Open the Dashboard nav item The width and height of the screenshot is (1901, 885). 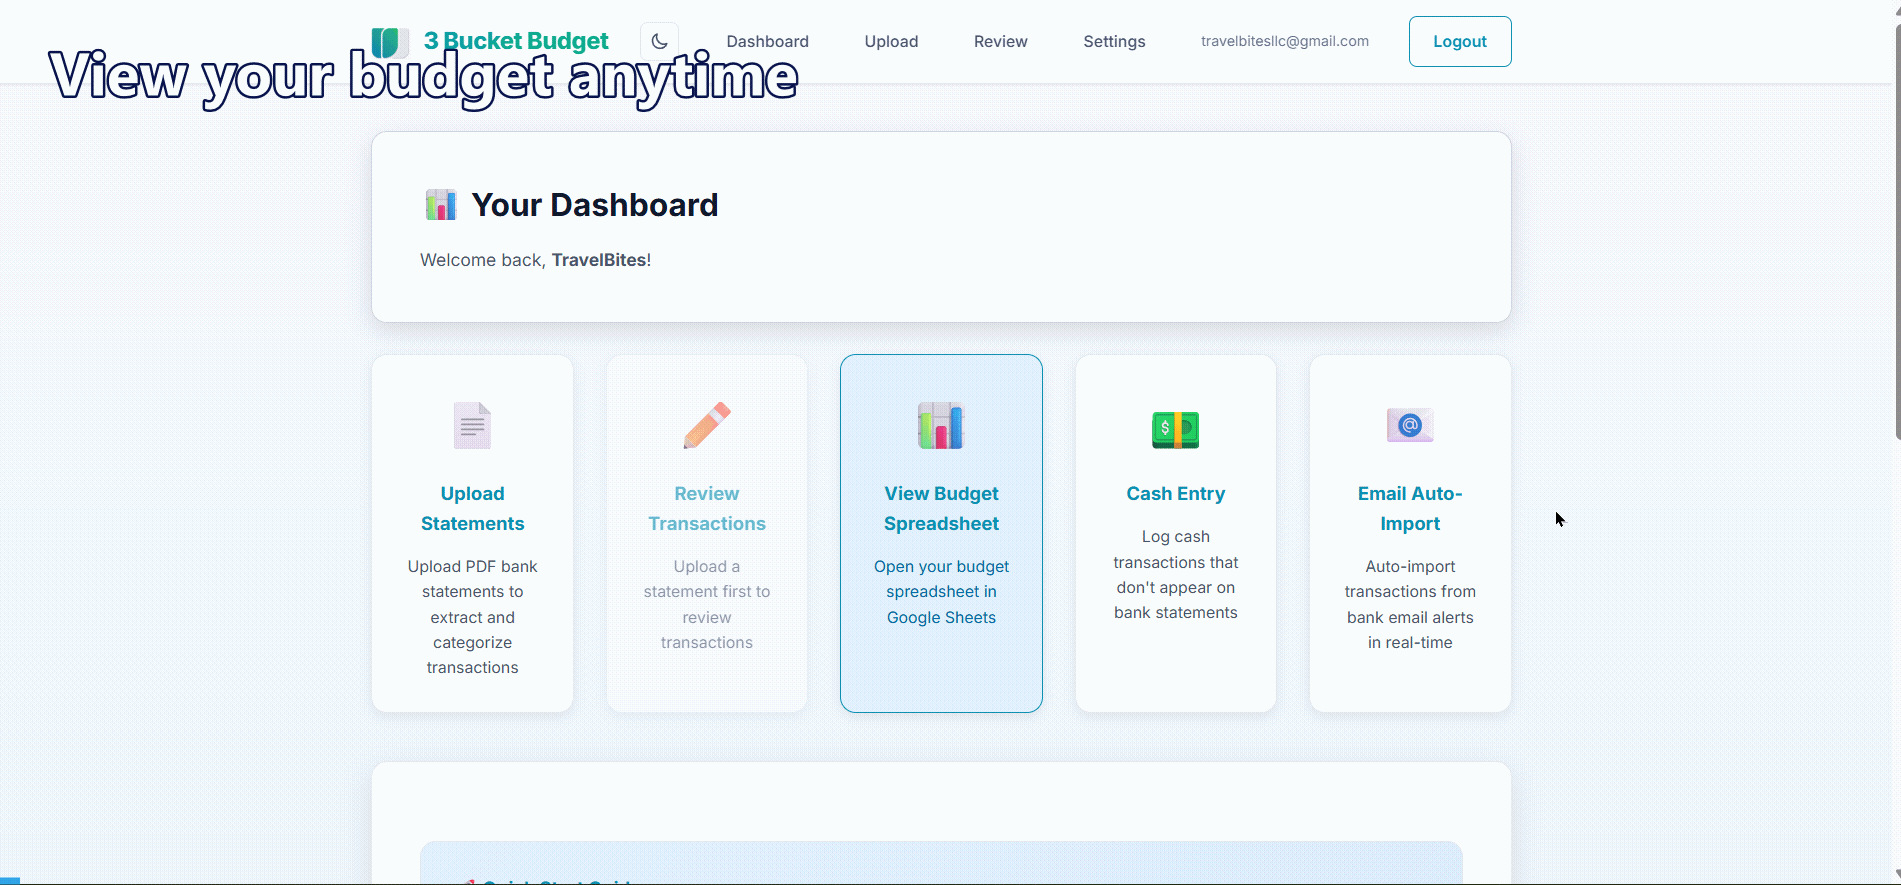tap(767, 42)
